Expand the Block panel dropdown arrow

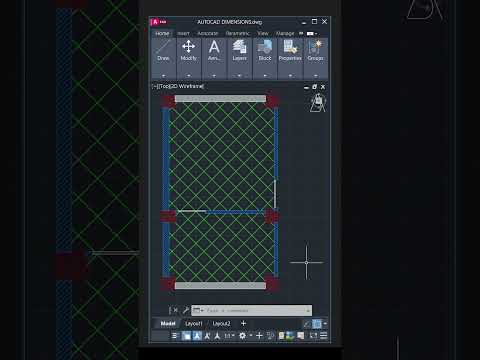pyautogui.click(x=265, y=76)
